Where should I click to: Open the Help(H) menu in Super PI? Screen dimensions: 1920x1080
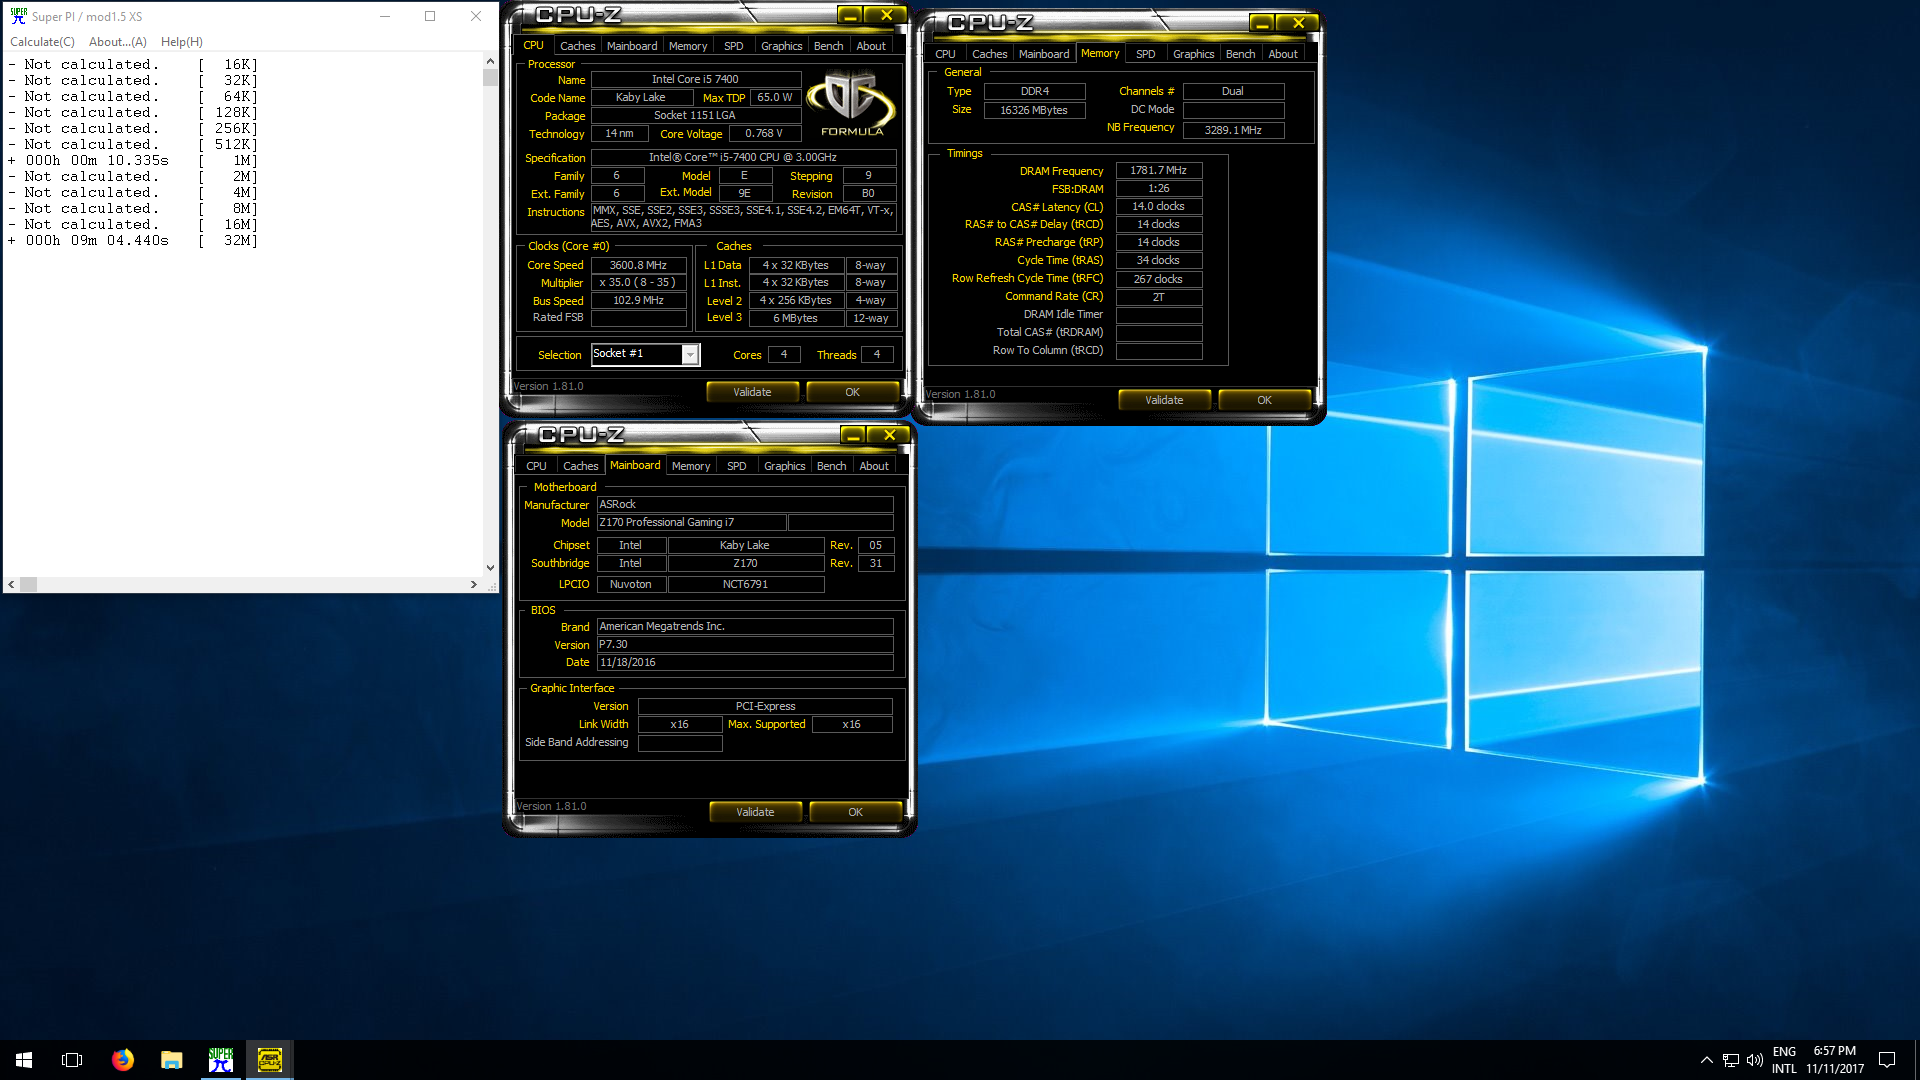(181, 42)
